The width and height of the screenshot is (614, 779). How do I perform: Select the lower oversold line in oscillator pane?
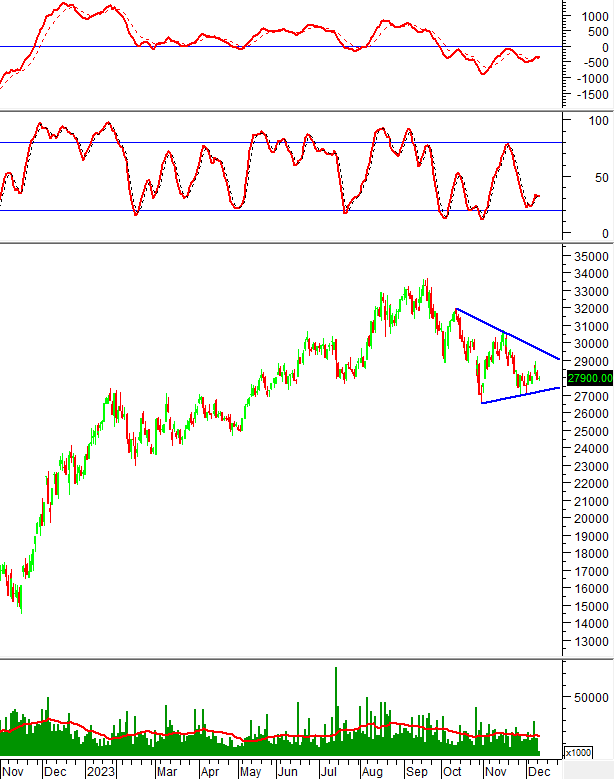[x=281, y=211]
